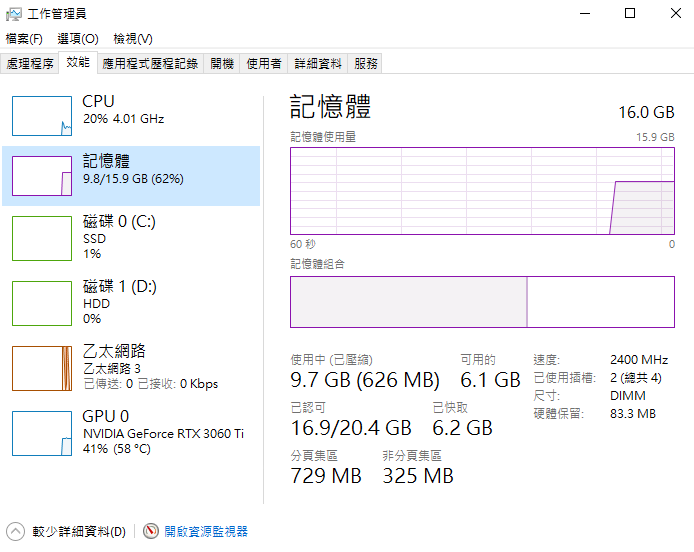Screen dimensions: 694x552
Task: Switch to the 詳細資料 tab
Action: click(318, 63)
